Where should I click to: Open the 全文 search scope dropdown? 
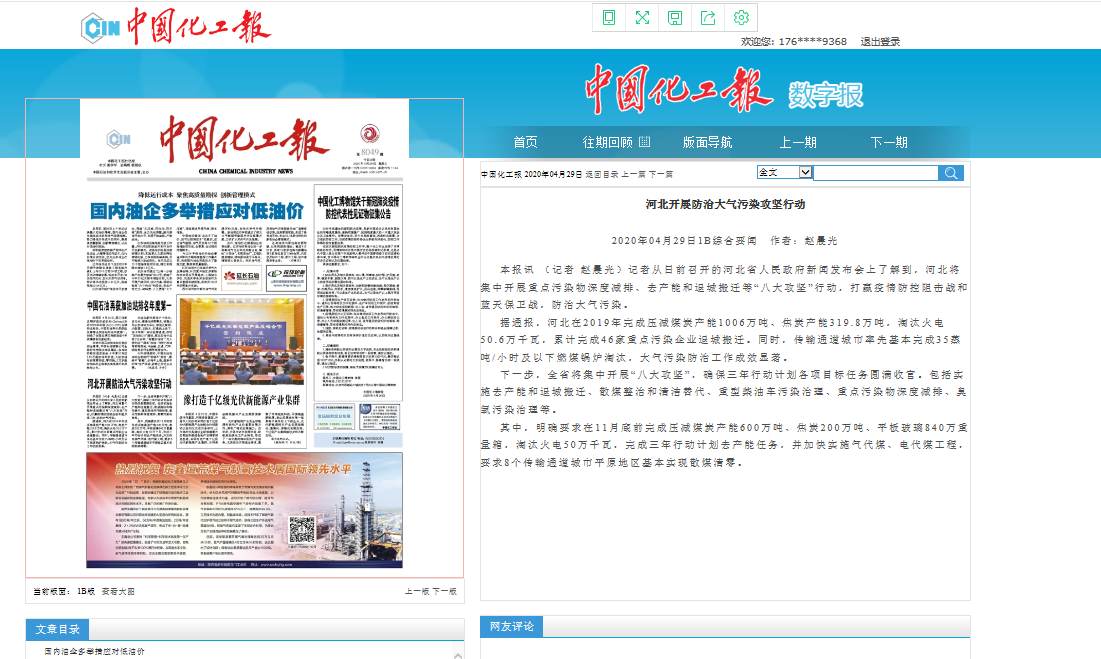[784, 173]
